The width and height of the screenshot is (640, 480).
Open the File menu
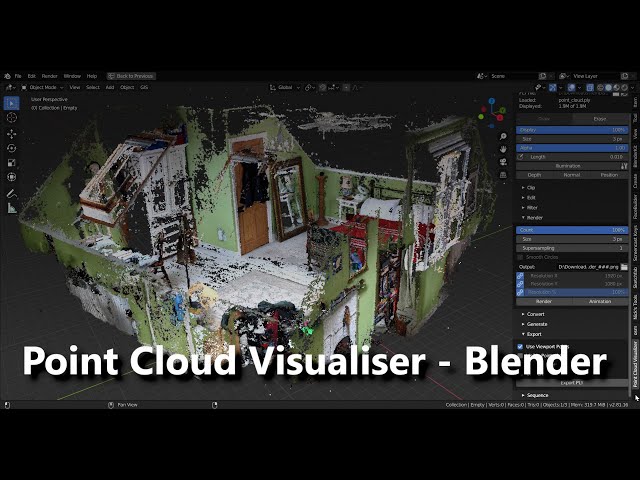click(18, 76)
